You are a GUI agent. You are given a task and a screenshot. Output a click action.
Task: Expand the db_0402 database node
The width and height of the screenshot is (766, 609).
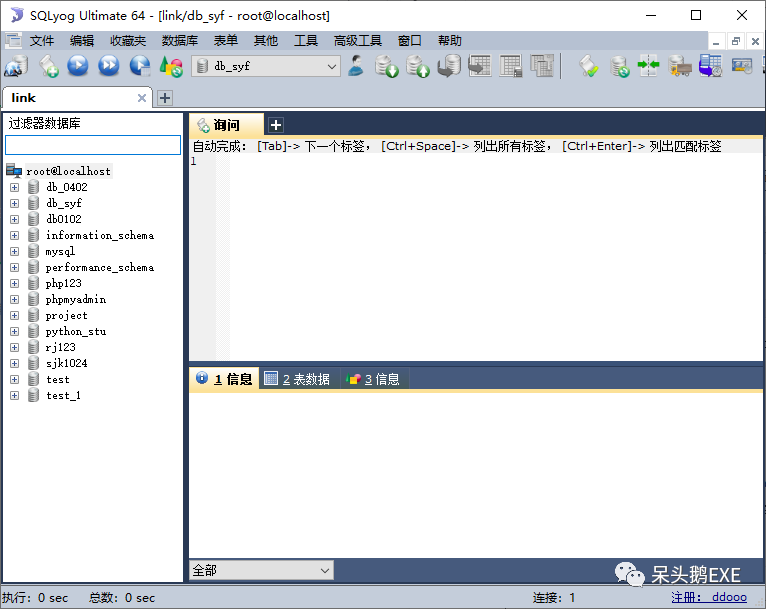pyautogui.click(x=15, y=187)
